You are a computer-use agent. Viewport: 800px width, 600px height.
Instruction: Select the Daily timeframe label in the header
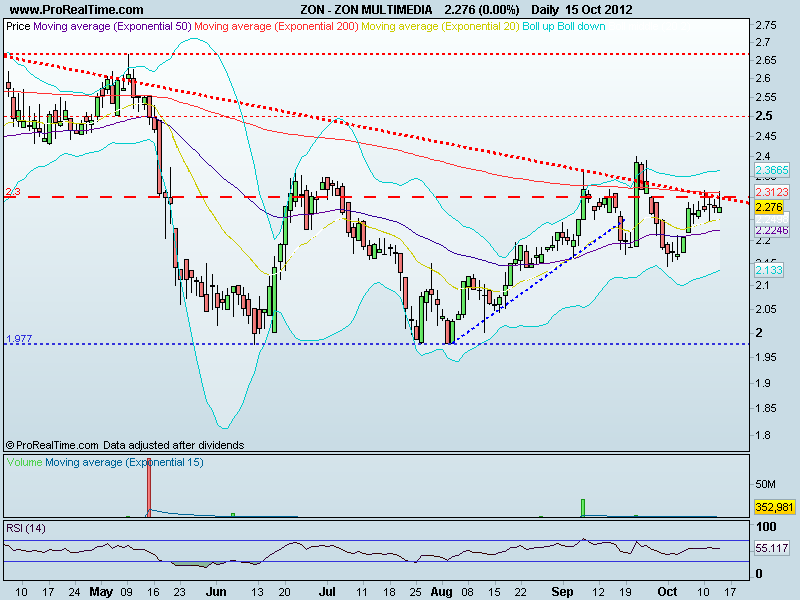544,10
